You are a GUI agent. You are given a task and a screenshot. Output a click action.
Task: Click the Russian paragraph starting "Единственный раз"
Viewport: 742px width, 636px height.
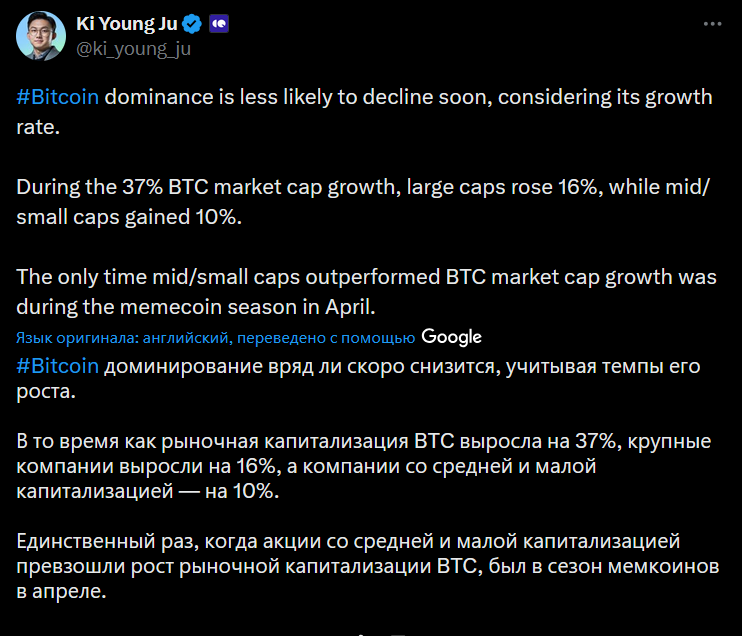pos(363,566)
